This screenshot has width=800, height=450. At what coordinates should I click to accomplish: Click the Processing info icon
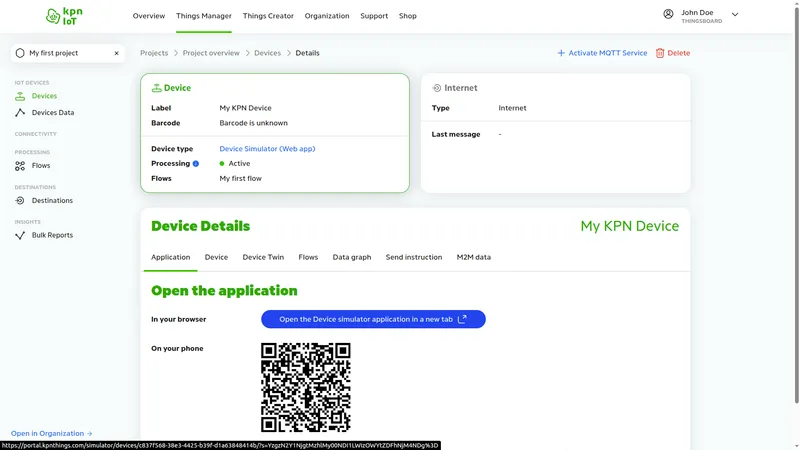point(195,164)
